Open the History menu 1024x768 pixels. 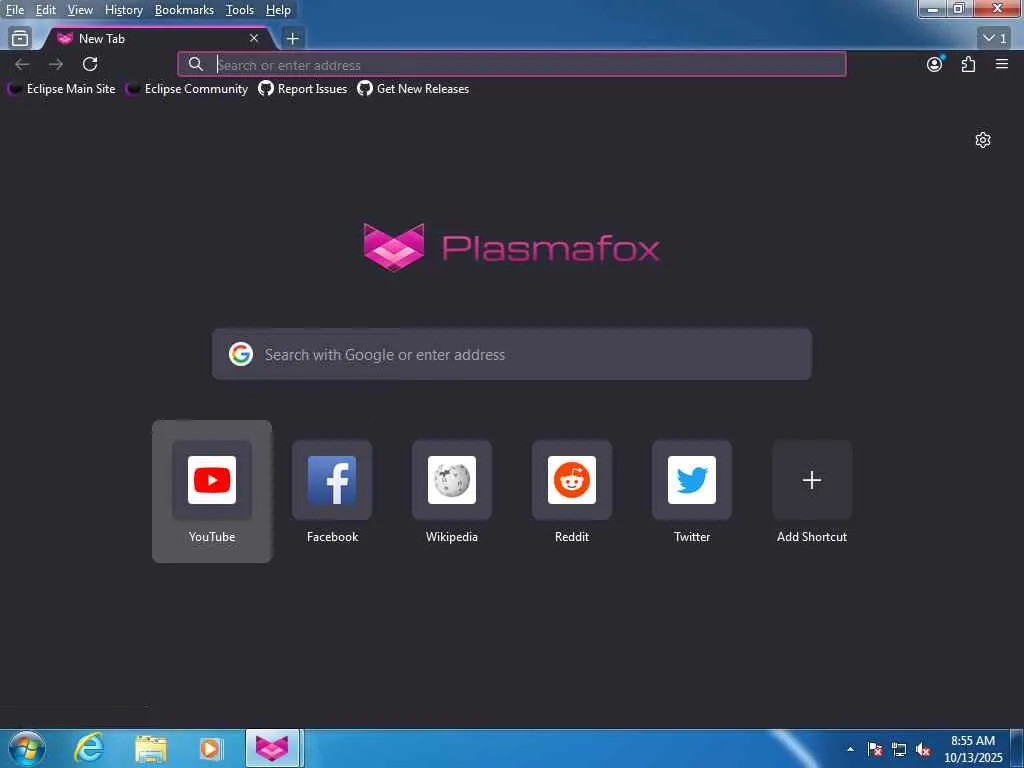point(123,10)
